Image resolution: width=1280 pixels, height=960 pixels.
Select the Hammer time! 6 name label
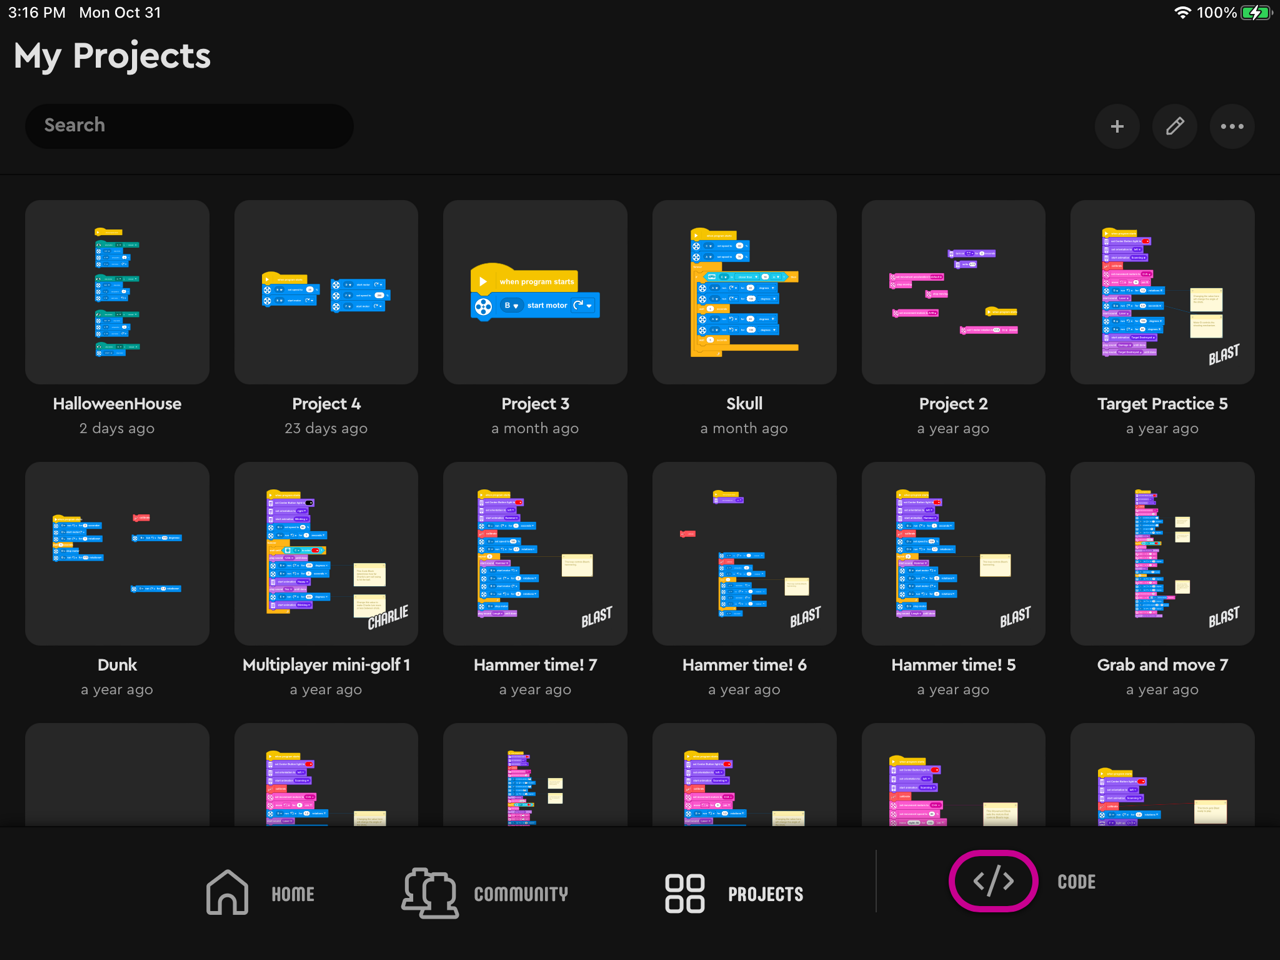(744, 665)
